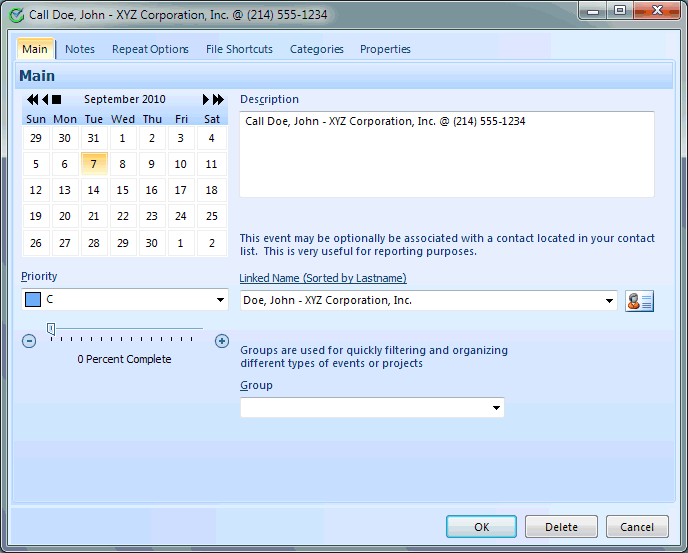Expand the Linked Name dropdown
The image size is (688, 553).
pos(609,301)
